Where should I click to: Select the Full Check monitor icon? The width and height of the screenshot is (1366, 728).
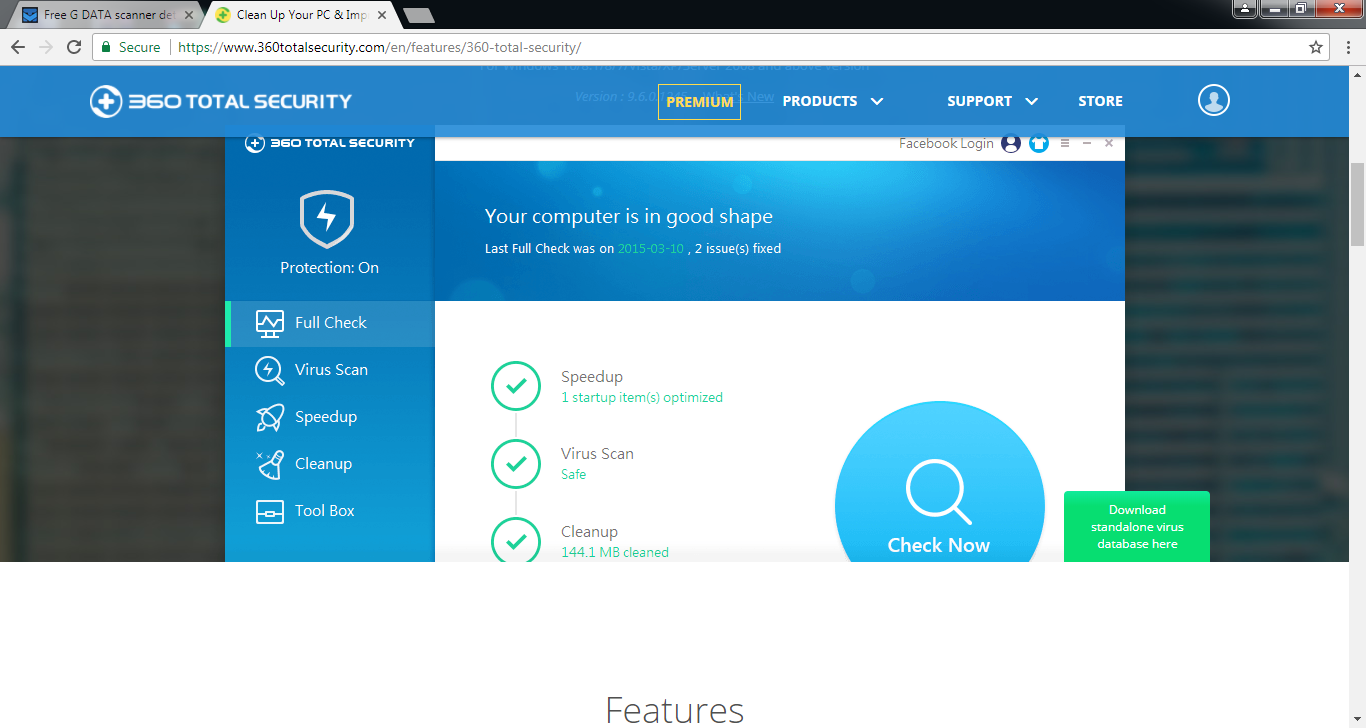click(x=270, y=323)
